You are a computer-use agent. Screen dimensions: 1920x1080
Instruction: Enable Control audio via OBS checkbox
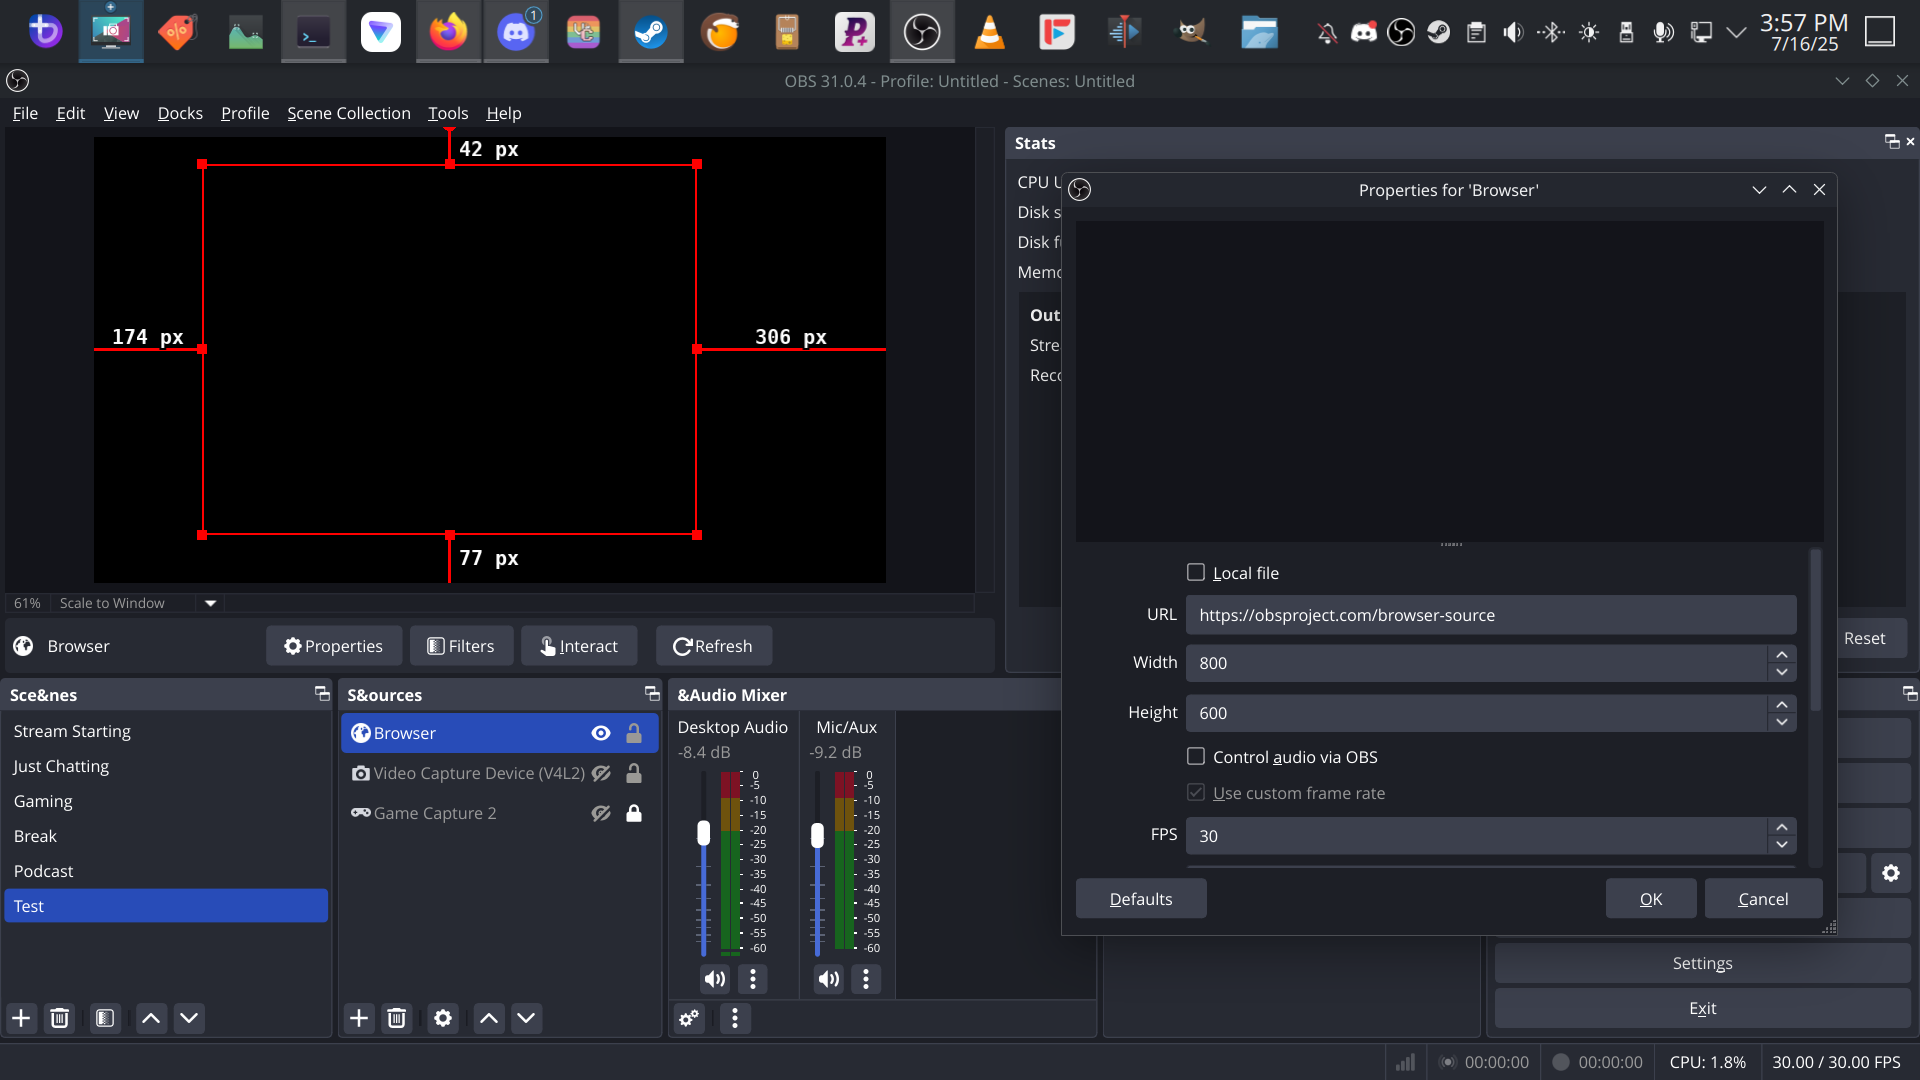click(1196, 756)
